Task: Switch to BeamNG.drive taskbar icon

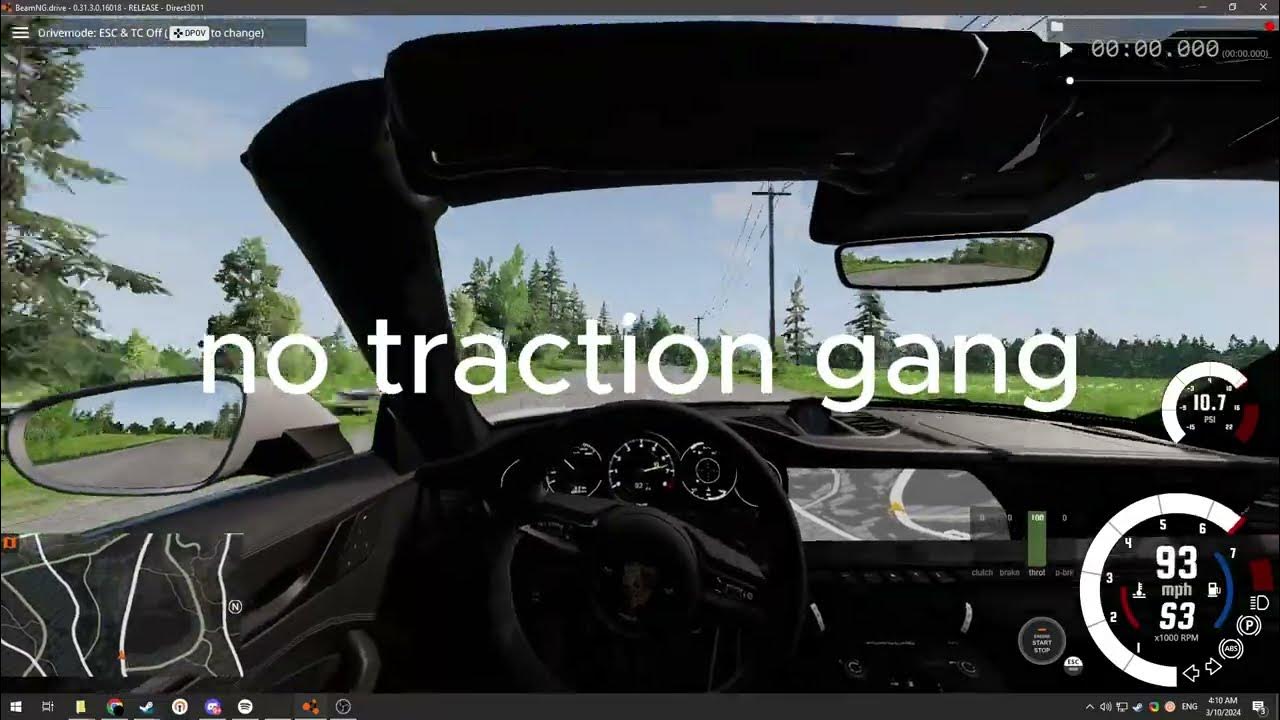Action: (311, 707)
